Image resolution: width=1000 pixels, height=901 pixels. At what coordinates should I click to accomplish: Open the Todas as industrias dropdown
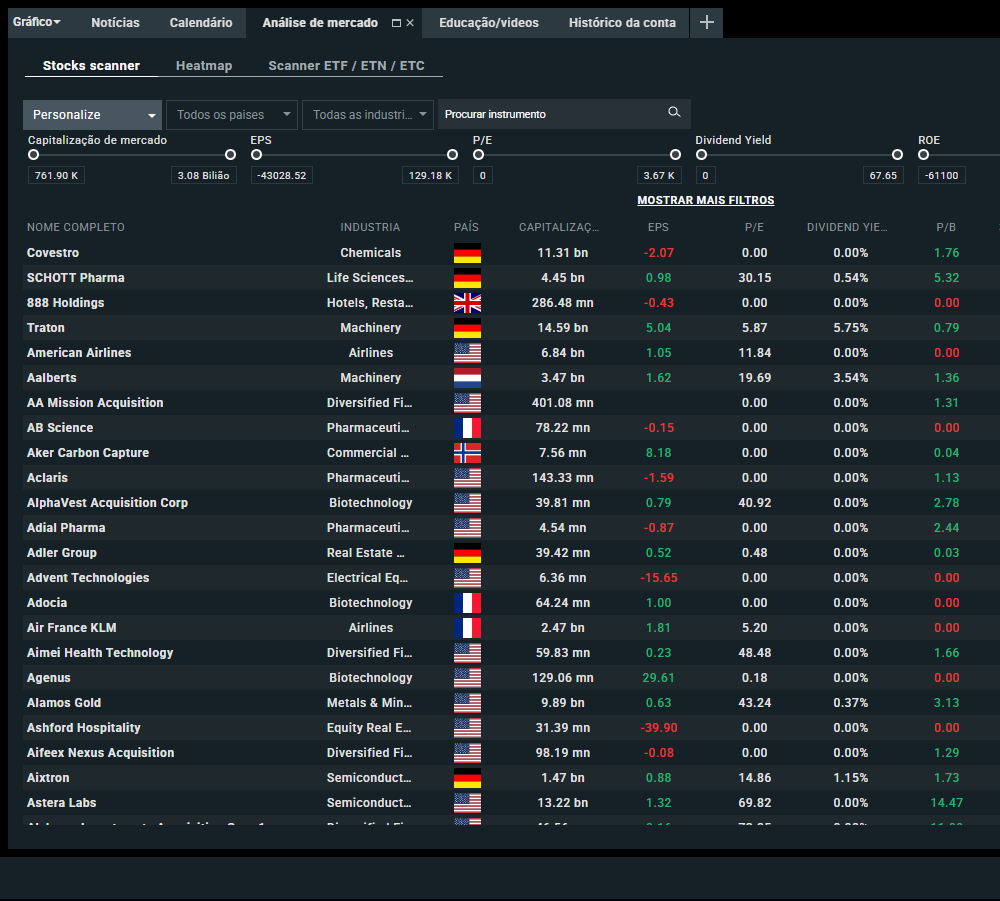[368, 115]
